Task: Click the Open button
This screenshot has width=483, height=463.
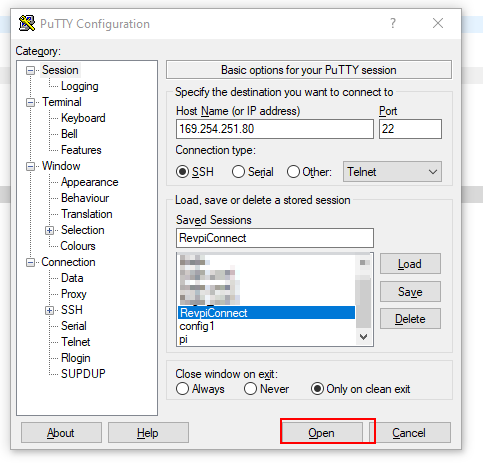Action: click(322, 433)
